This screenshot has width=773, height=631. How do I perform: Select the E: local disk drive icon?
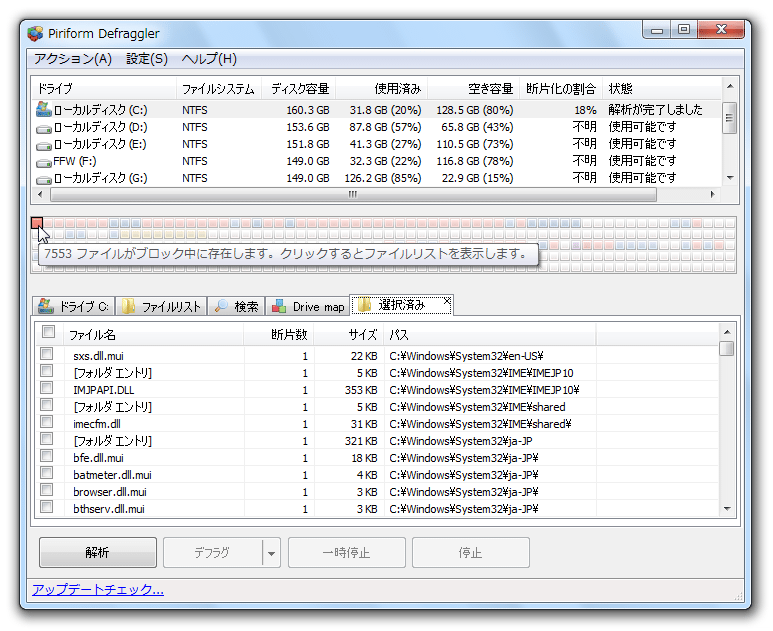coord(44,145)
